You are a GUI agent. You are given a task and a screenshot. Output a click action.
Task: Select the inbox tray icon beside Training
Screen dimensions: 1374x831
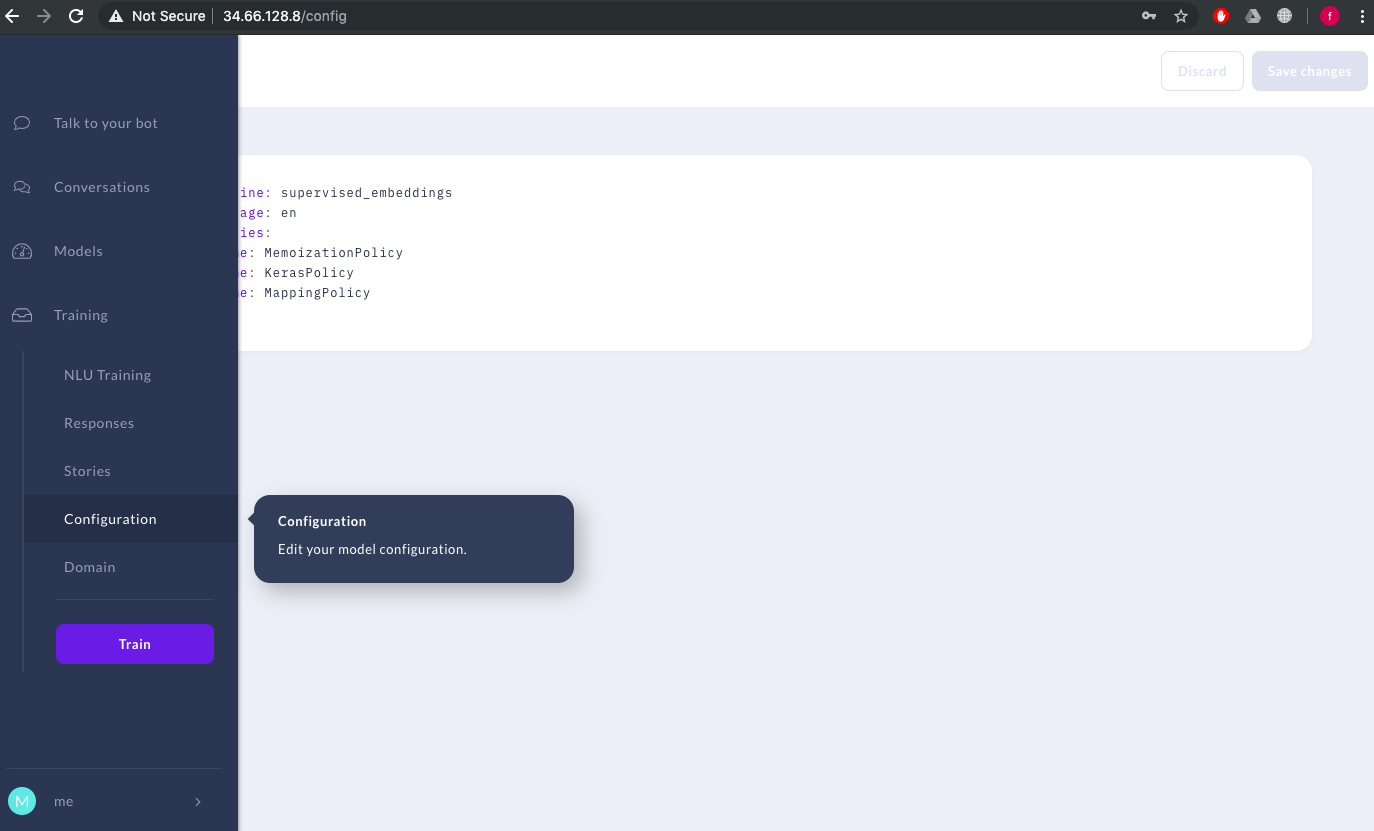21,315
